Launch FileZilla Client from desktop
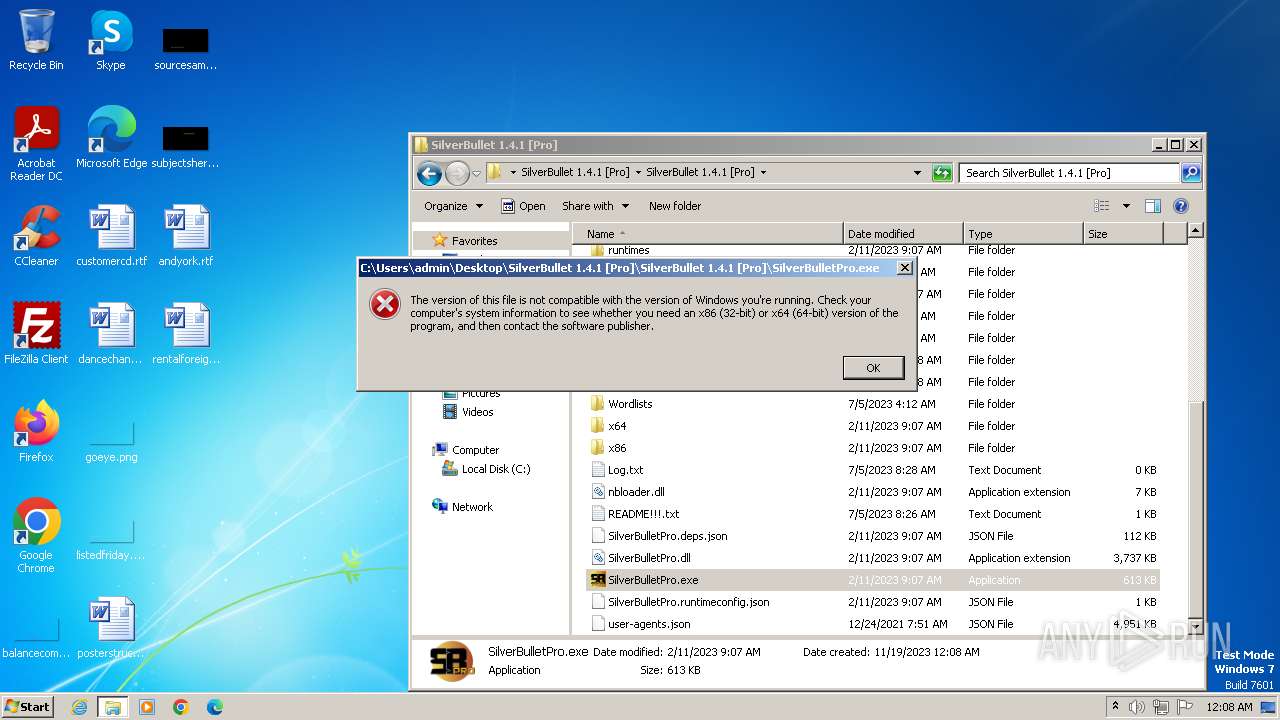Image resolution: width=1280 pixels, height=720 pixels. click(x=36, y=334)
